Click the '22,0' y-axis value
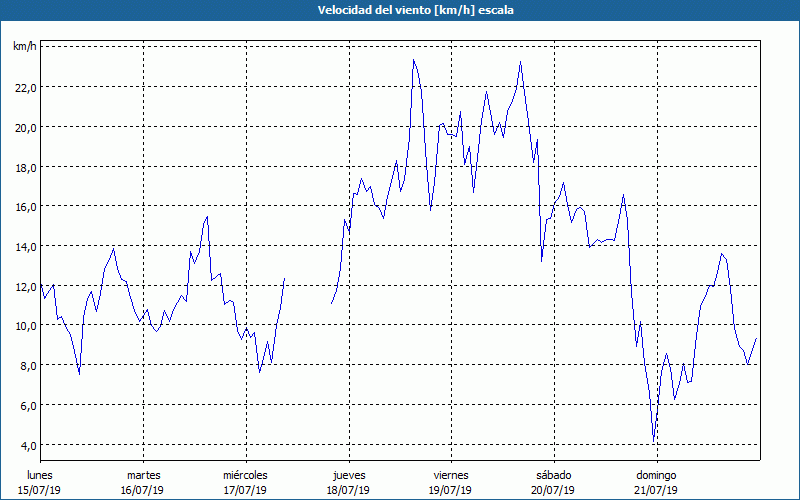 [26, 88]
